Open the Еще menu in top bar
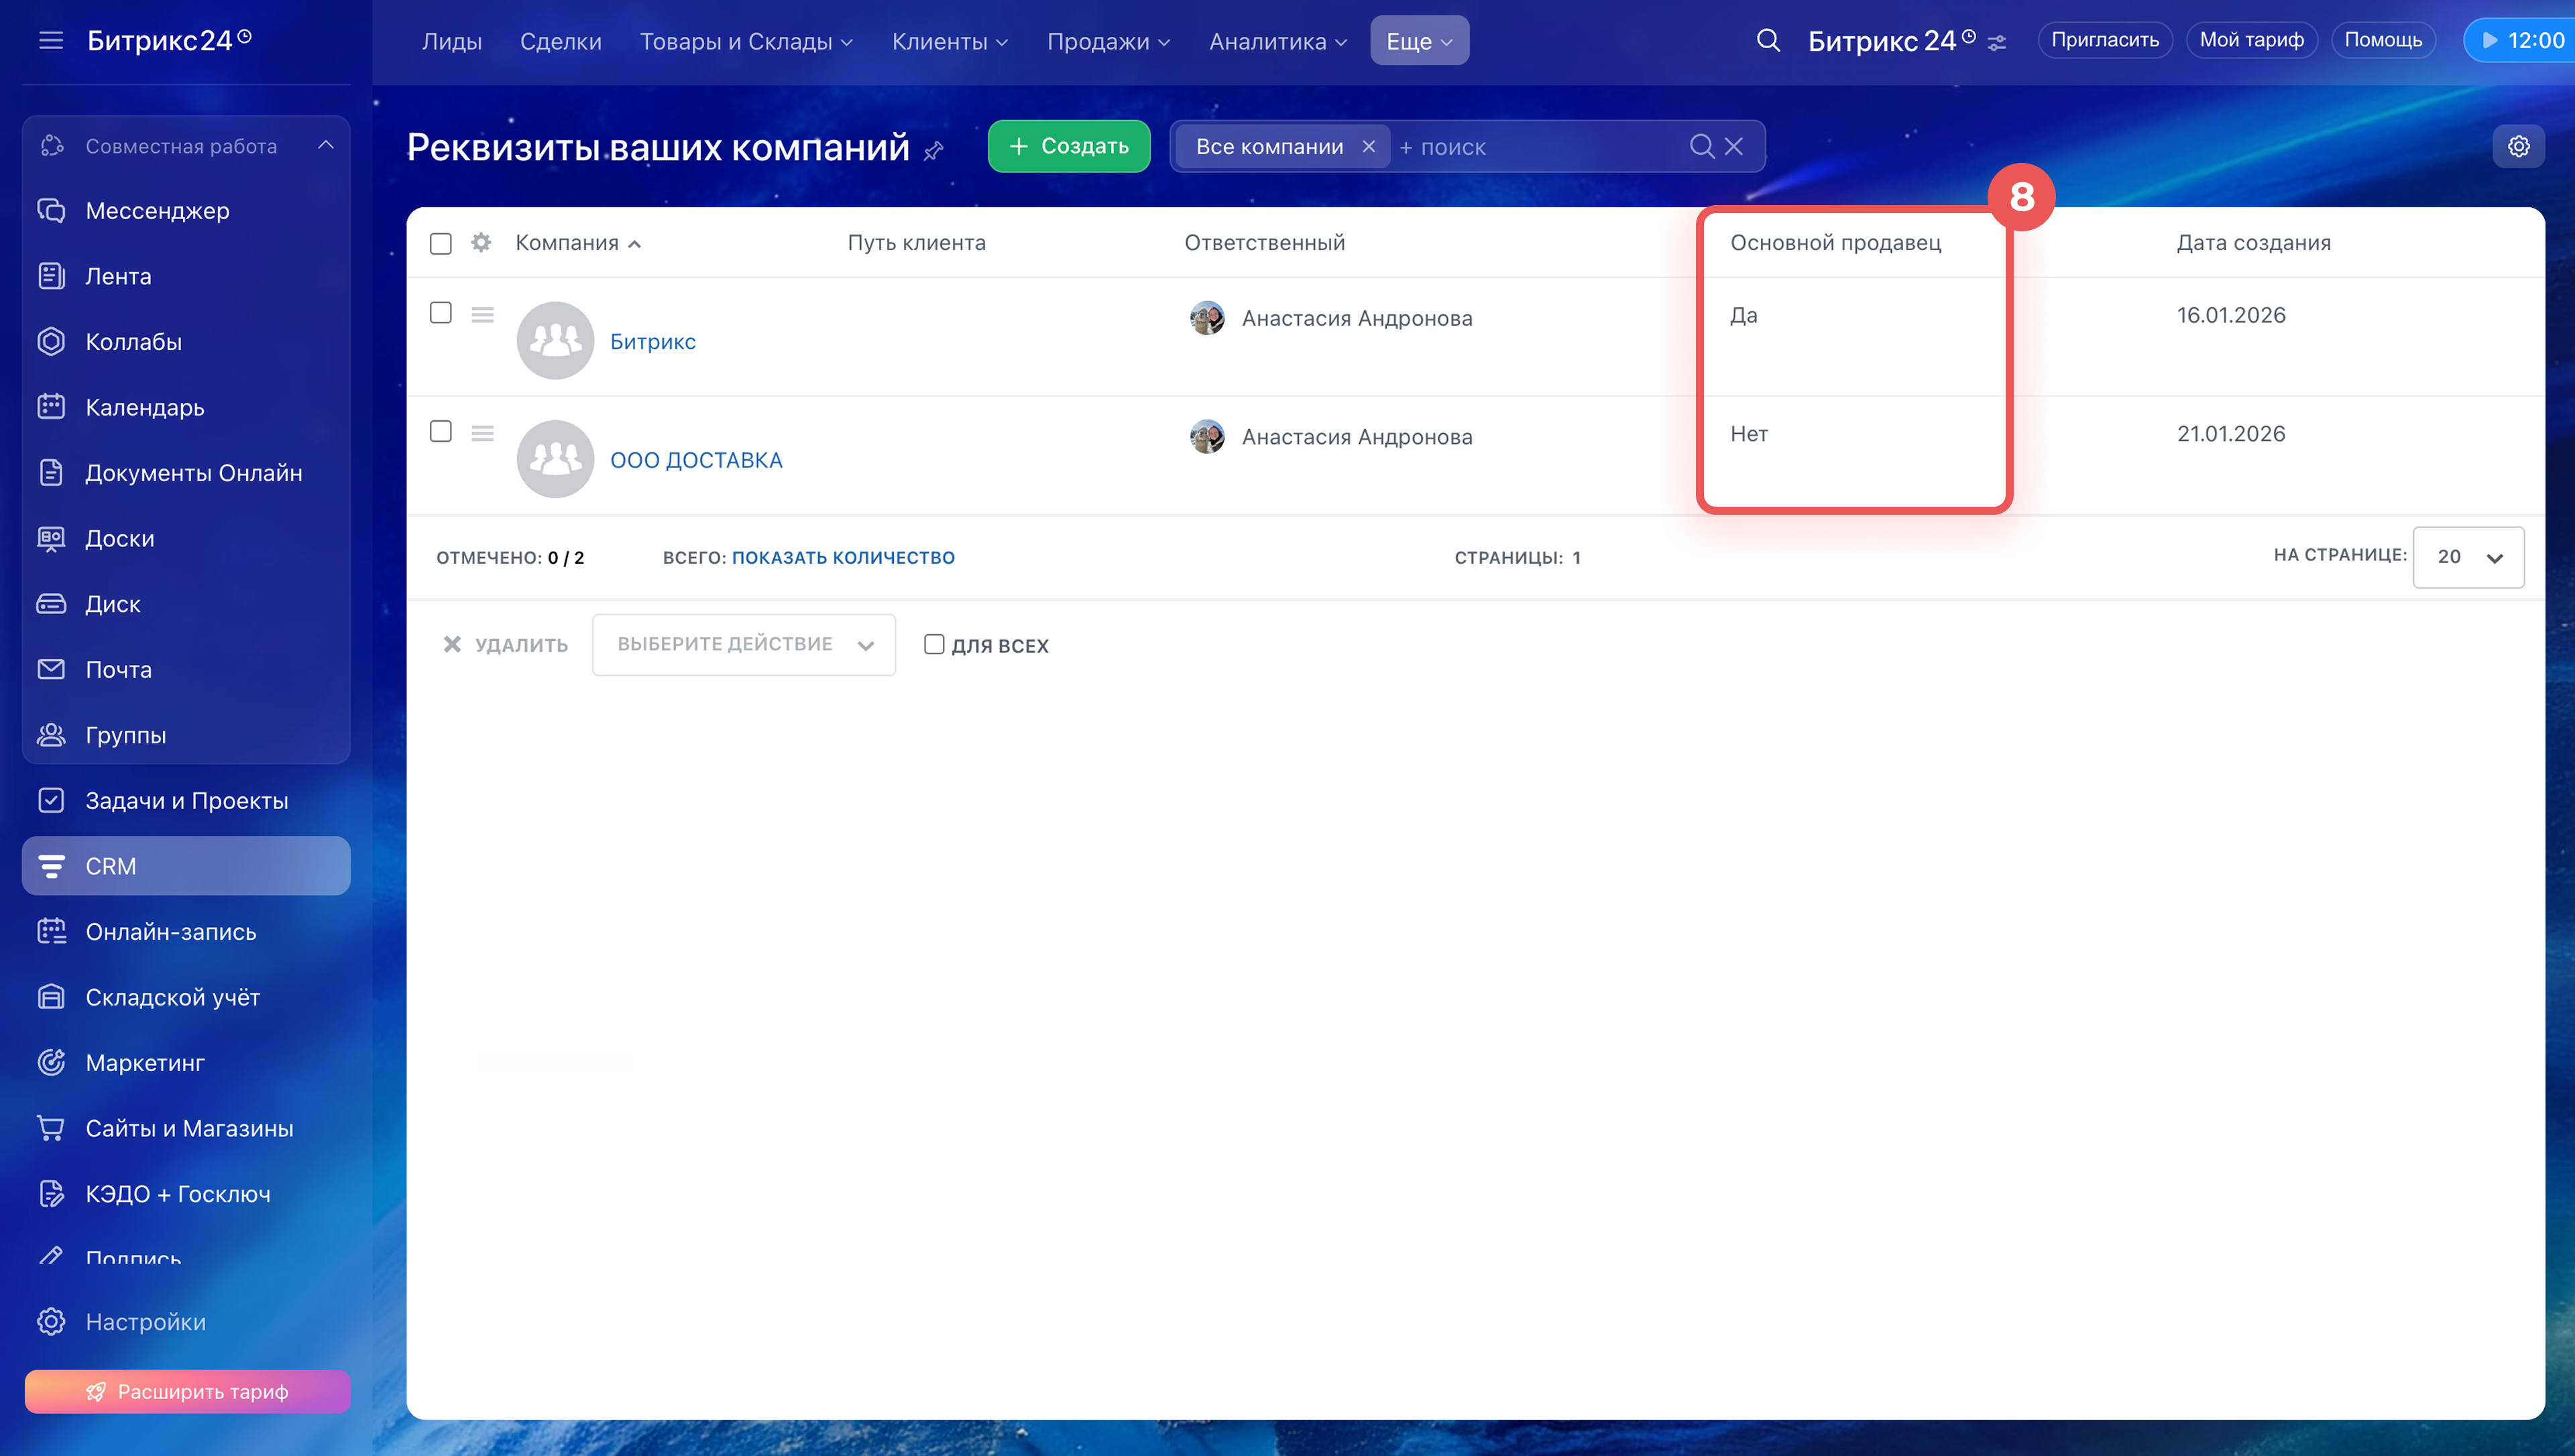 [1418, 41]
